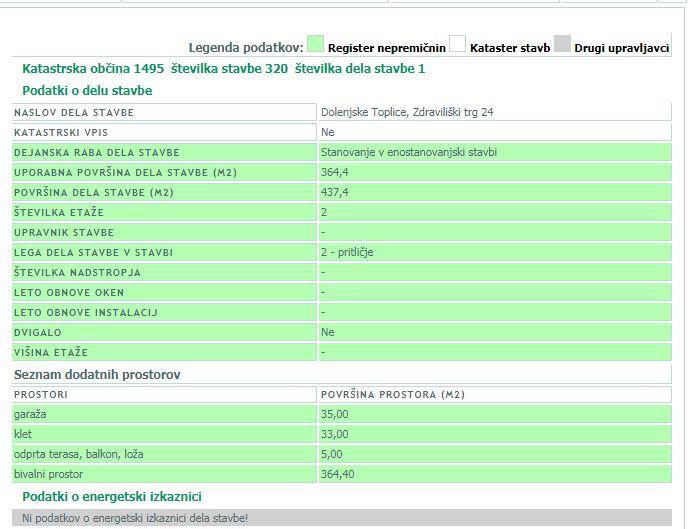Click the 'Ne' value for Katastrski vpis
Screen dimensions: 688x529
(327, 132)
